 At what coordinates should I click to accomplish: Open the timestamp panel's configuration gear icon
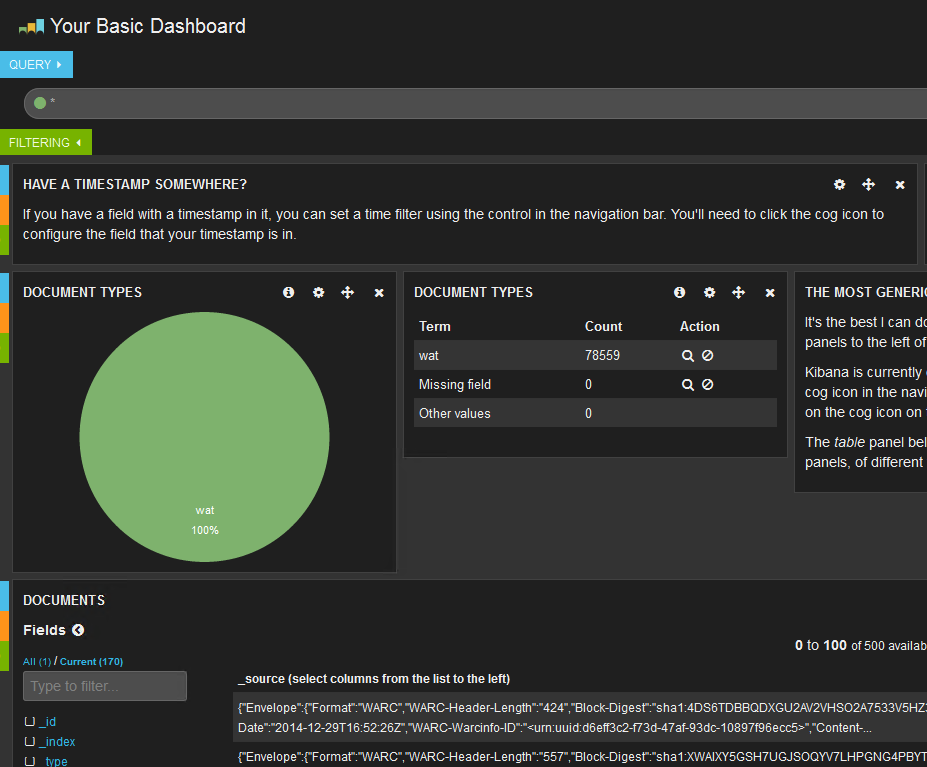(839, 185)
